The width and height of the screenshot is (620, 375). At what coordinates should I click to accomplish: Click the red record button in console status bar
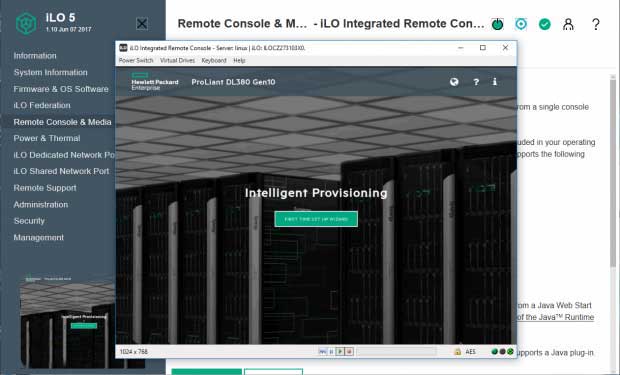click(349, 351)
